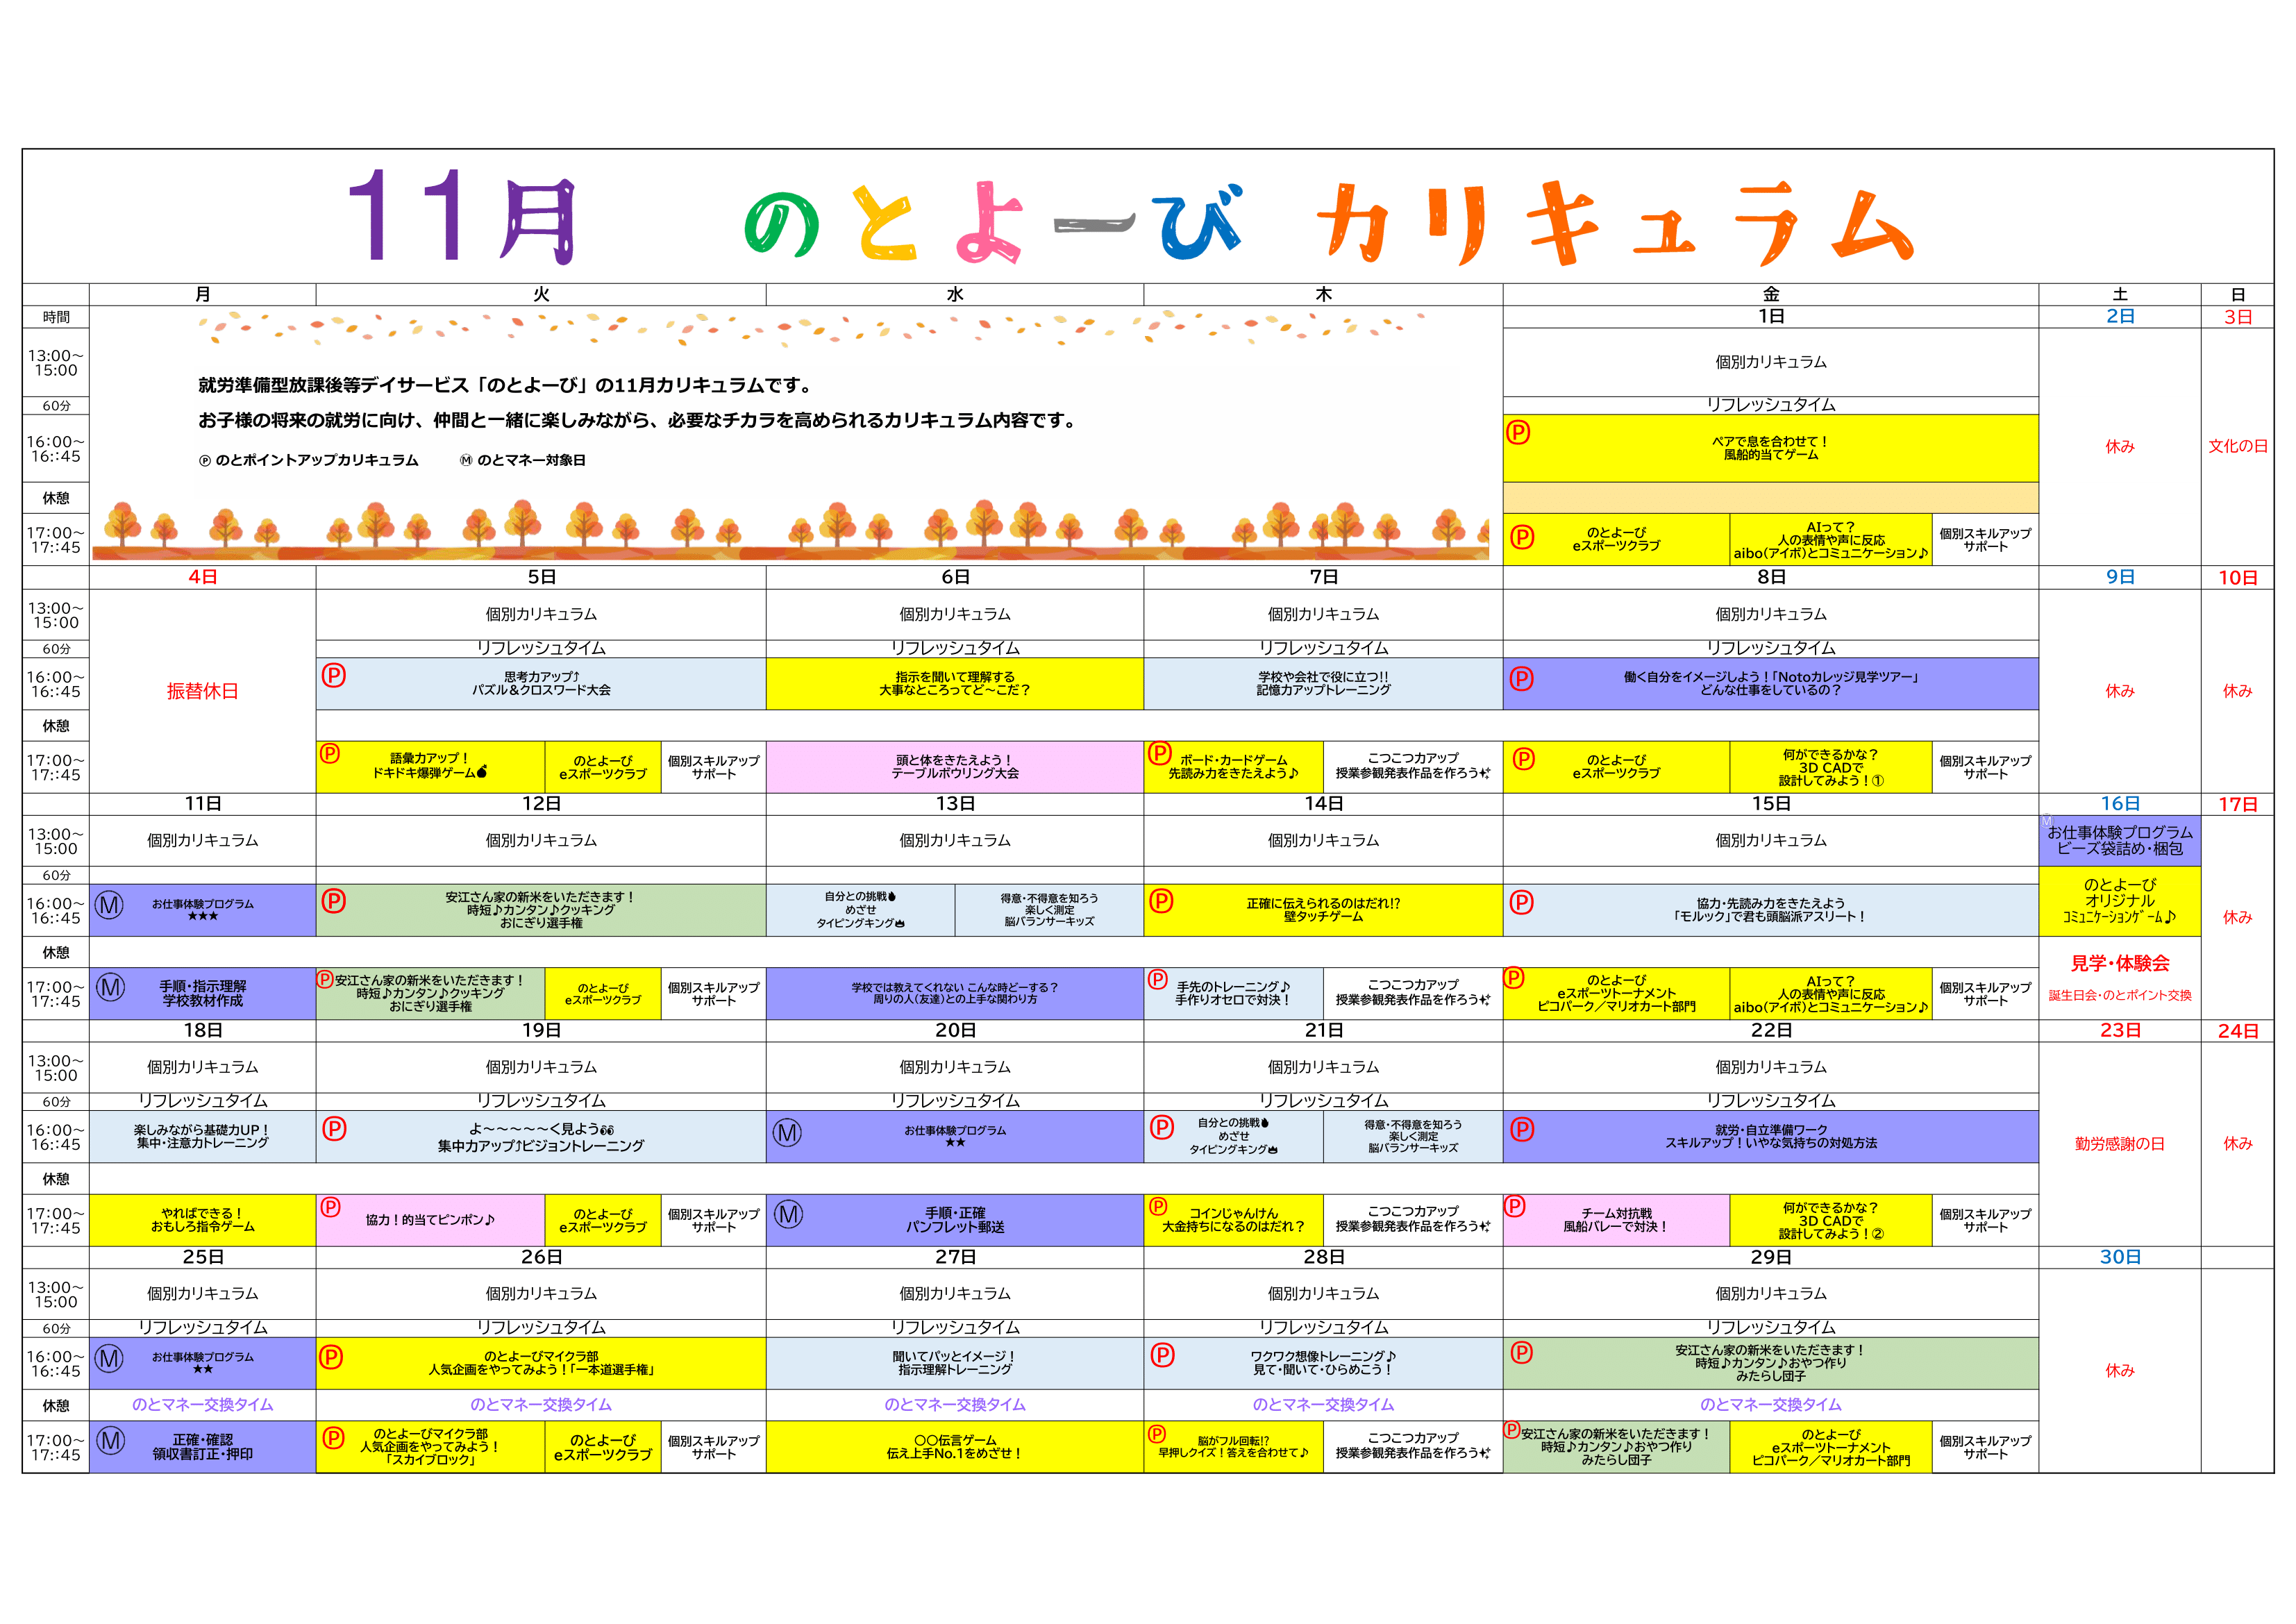This screenshot has height=1624, width=2296.
Task: Click the P mark beside いやな気持ちの対処方法
Action: (x=1521, y=1130)
